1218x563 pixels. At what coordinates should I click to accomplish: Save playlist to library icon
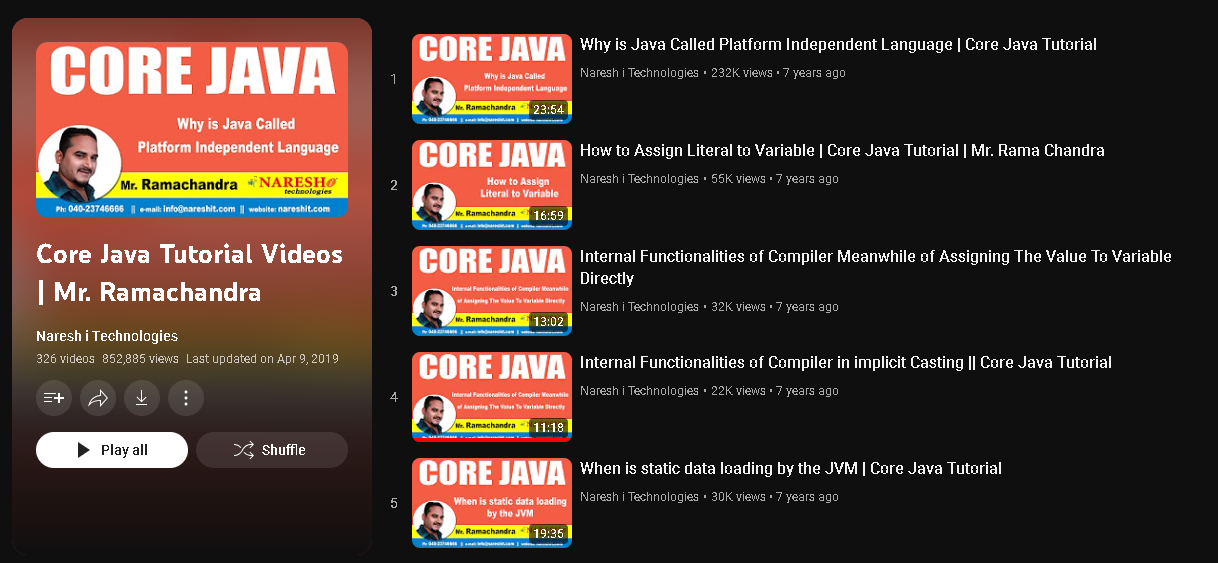click(54, 398)
